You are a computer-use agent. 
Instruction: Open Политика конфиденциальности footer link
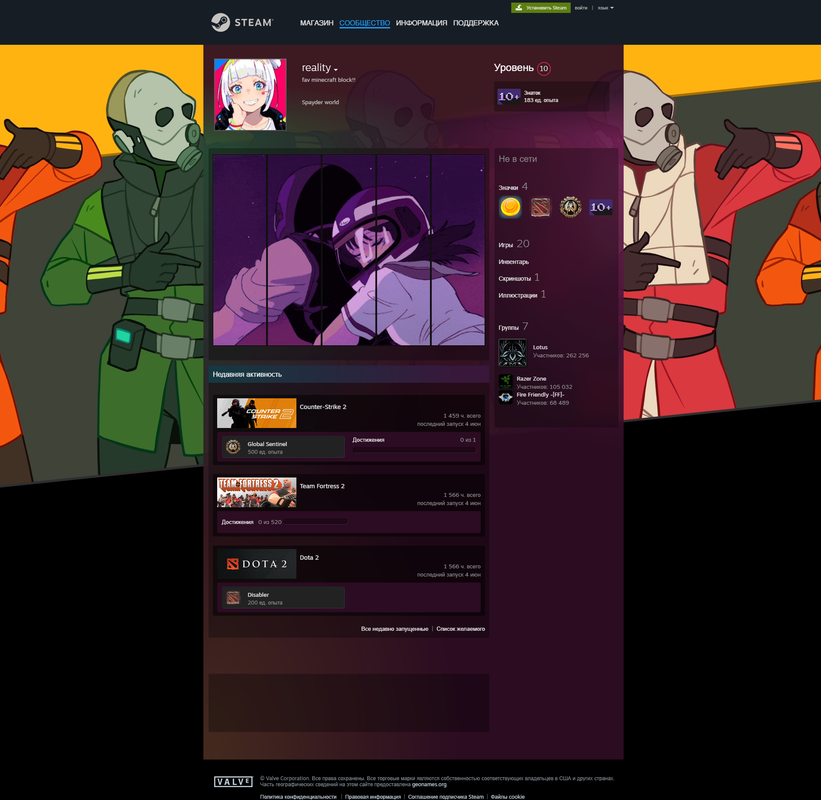point(298,797)
